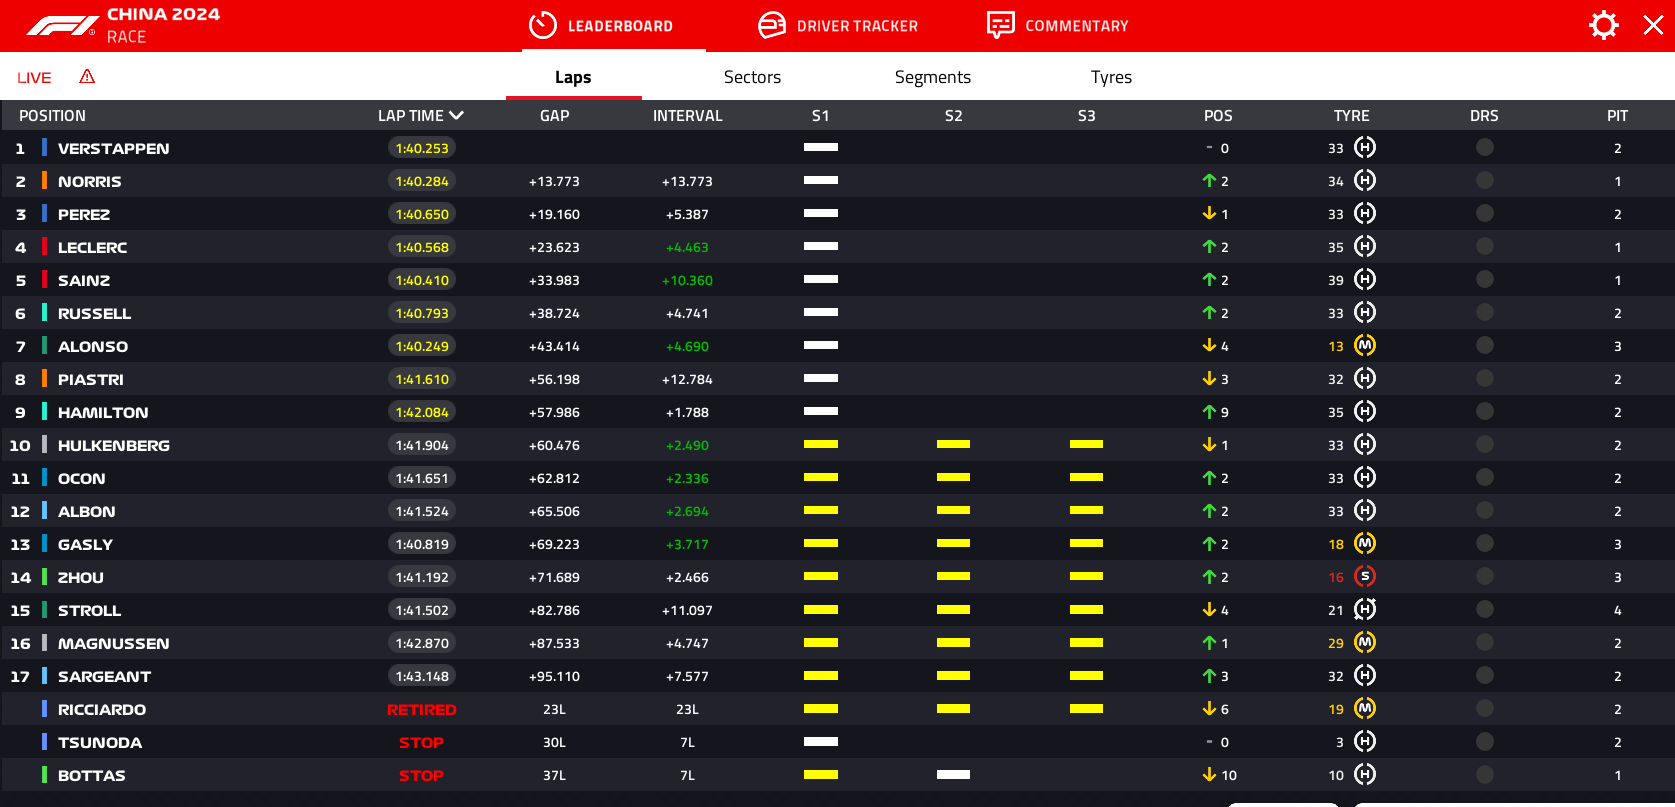The image size is (1675, 807).
Task: Click Norris's green position-gained arrow
Action: [1209, 181]
